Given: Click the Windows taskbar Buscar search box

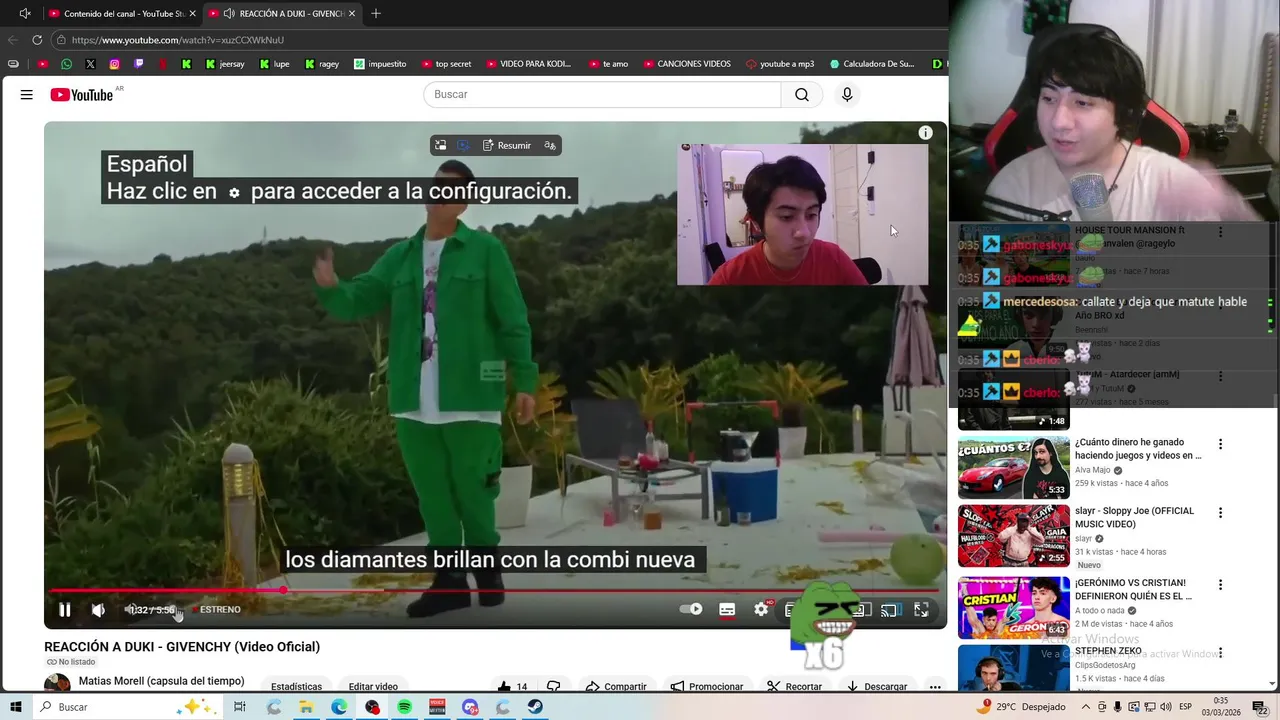Looking at the screenshot, I should (x=129, y=707).
